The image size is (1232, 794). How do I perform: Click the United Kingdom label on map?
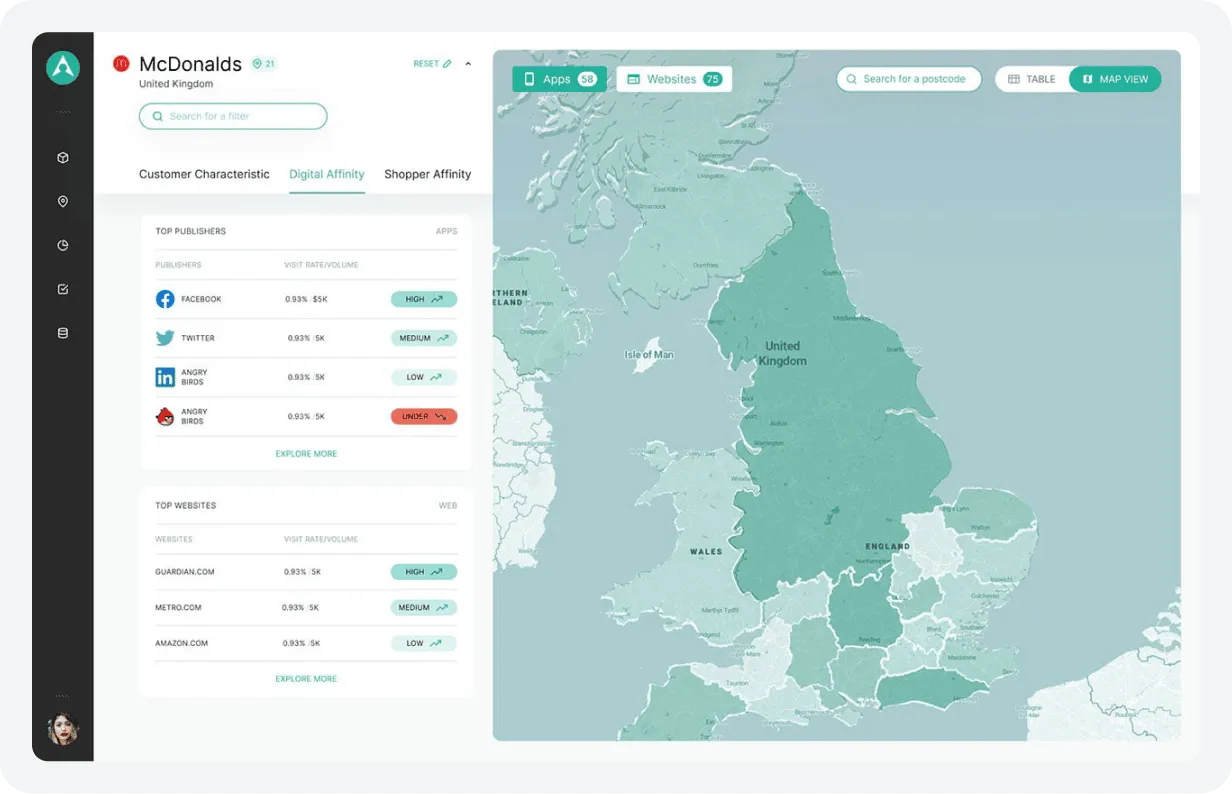point(783,353)
